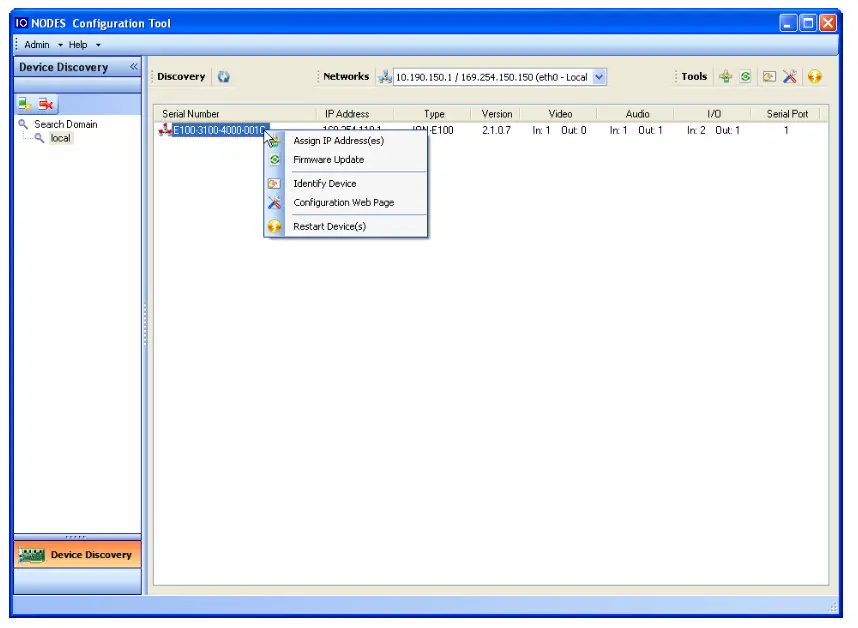Collapse the Device Discovery panel chevron
Viewport: 858px width, 628px height.
tap(134, 67)
